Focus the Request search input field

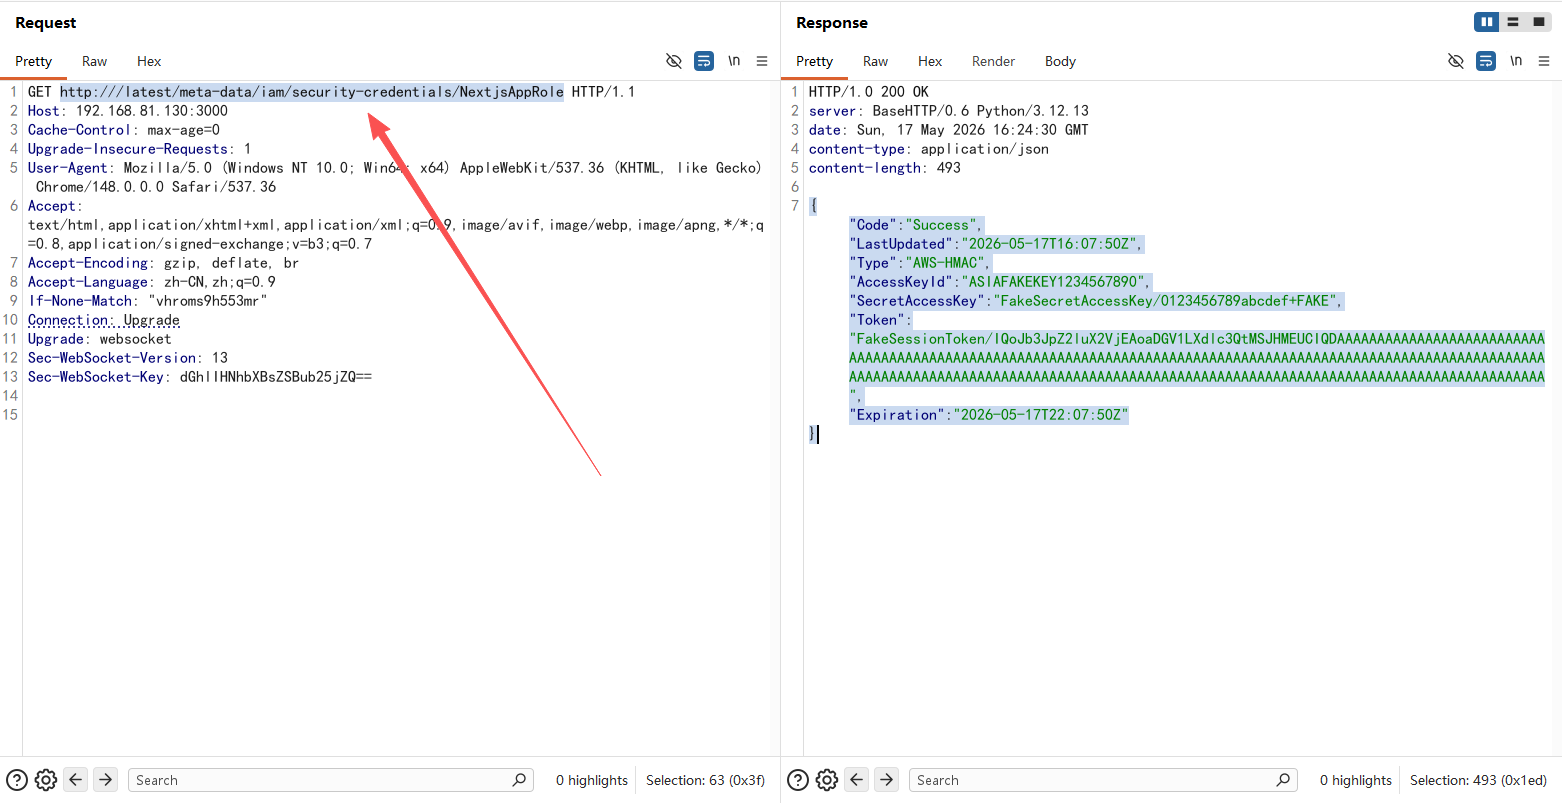click(x=330, y=780)
